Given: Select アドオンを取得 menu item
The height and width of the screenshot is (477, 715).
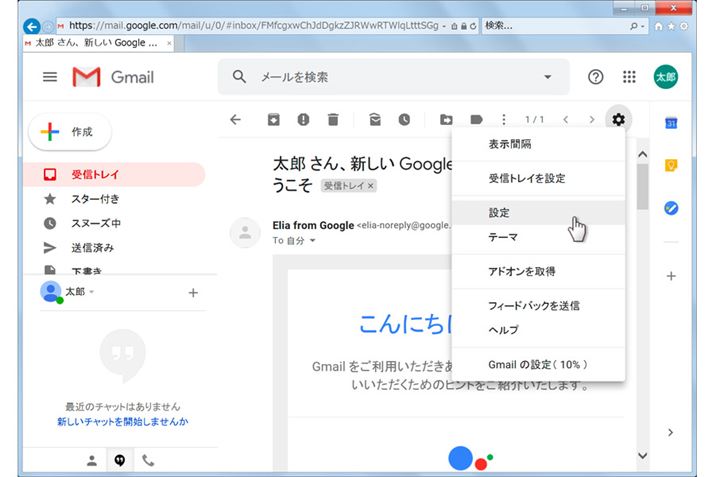Looking at the screenshot, I should [x=539, y=271].
